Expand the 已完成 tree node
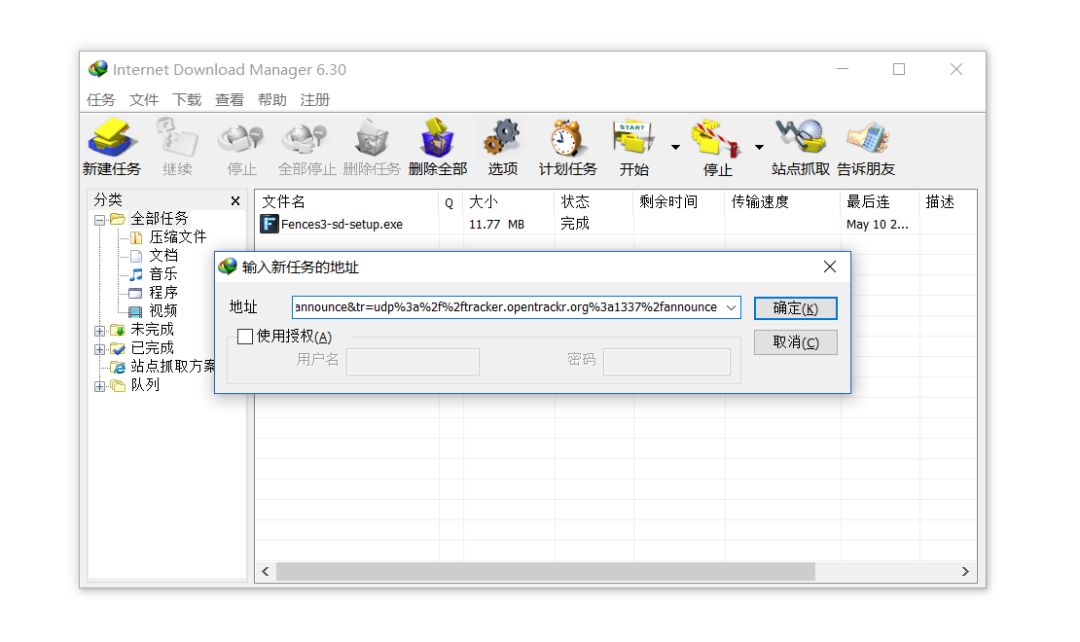 [100, 349]
